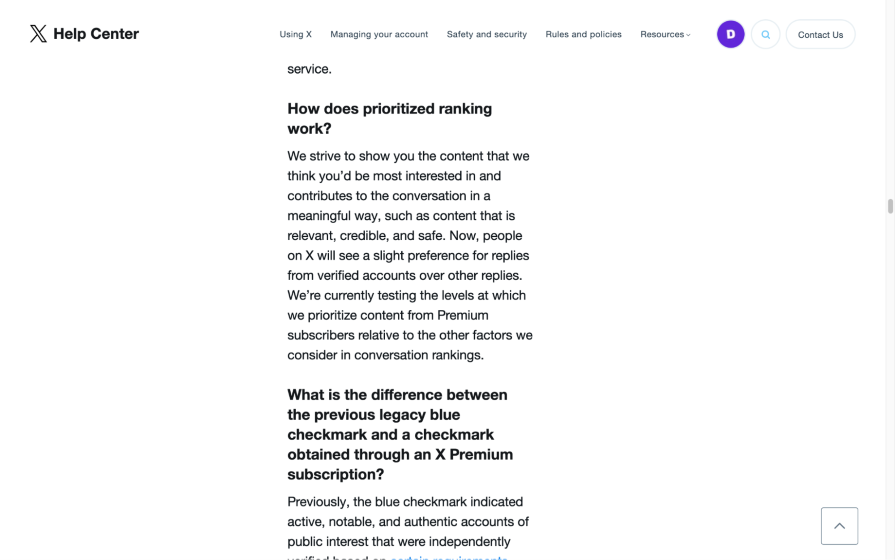Go to Managing your account

tap(379, 34)
